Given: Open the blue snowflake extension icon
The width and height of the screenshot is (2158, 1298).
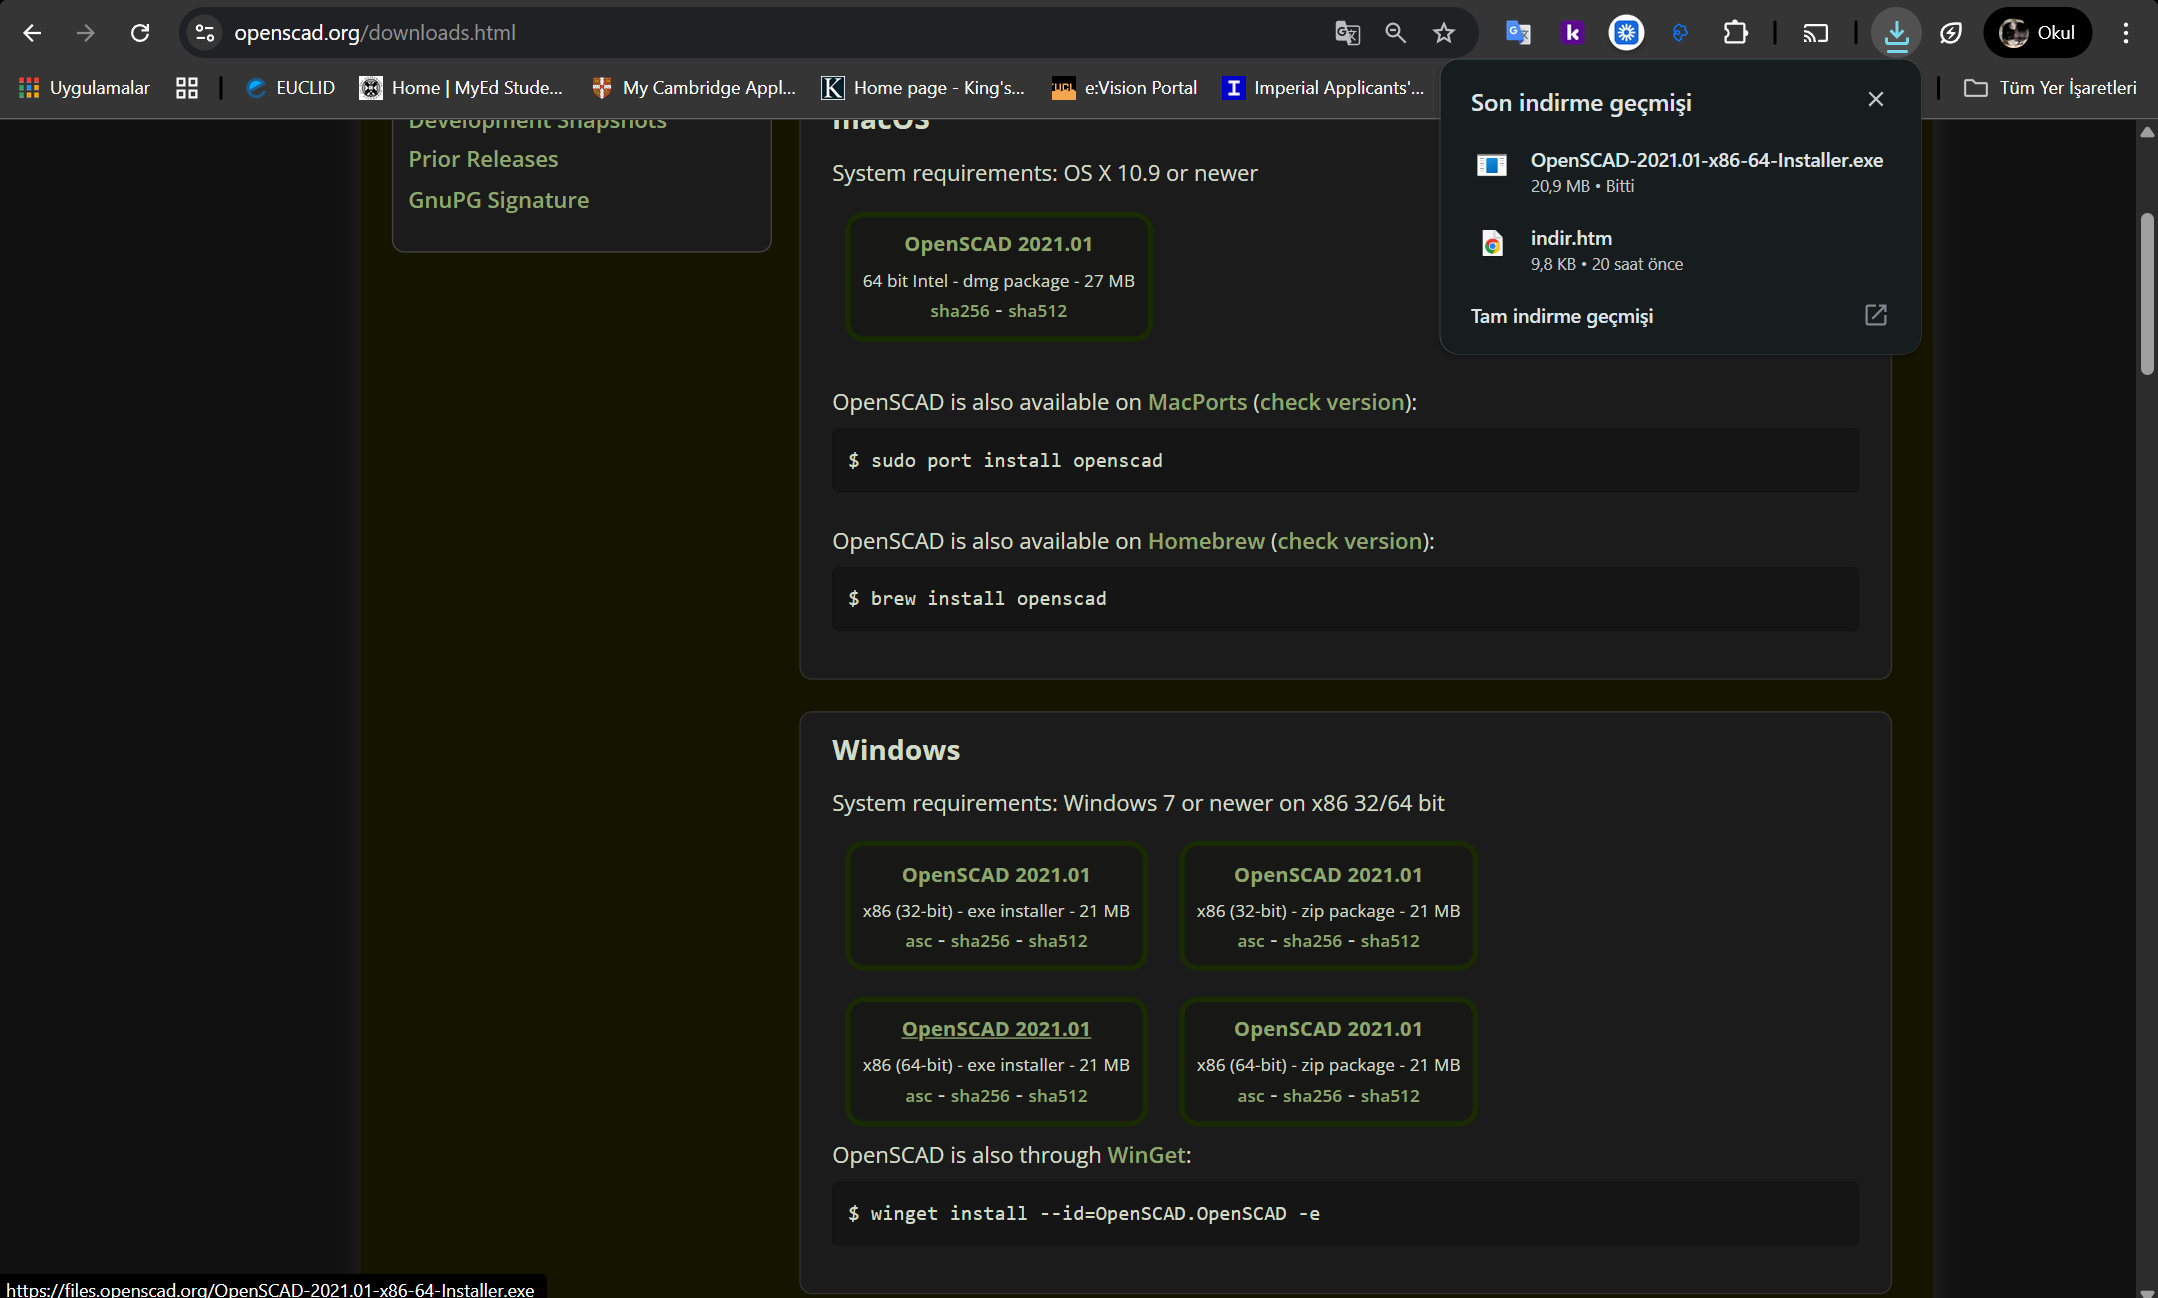Looking at the screenshot, I should click(1625, 32).
